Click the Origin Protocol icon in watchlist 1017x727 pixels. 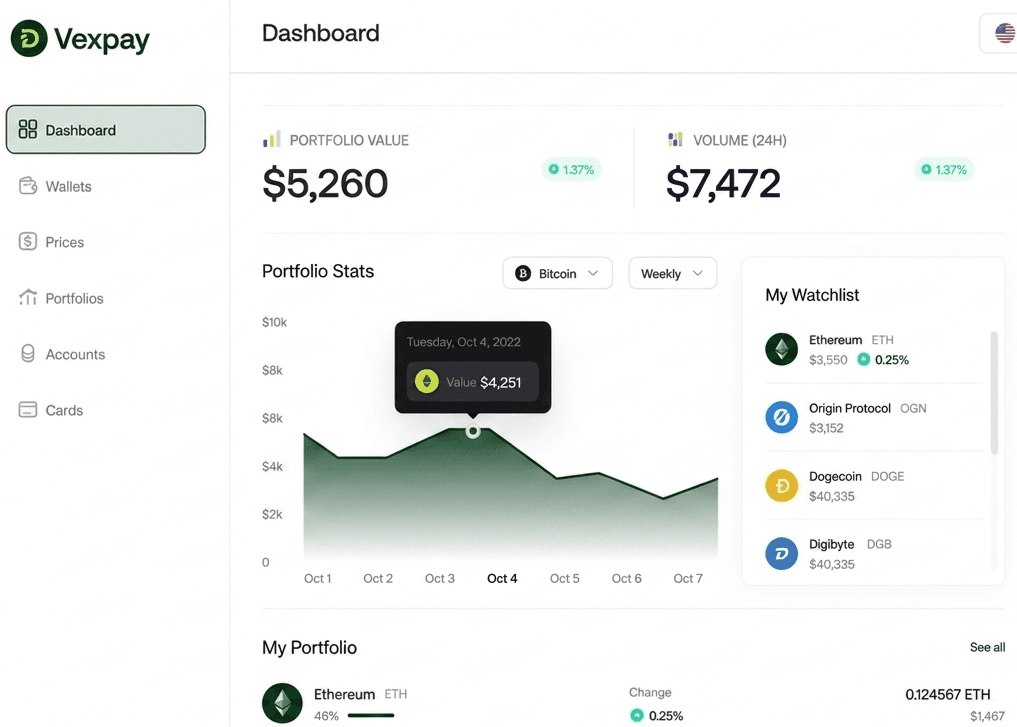pos(782,417)
